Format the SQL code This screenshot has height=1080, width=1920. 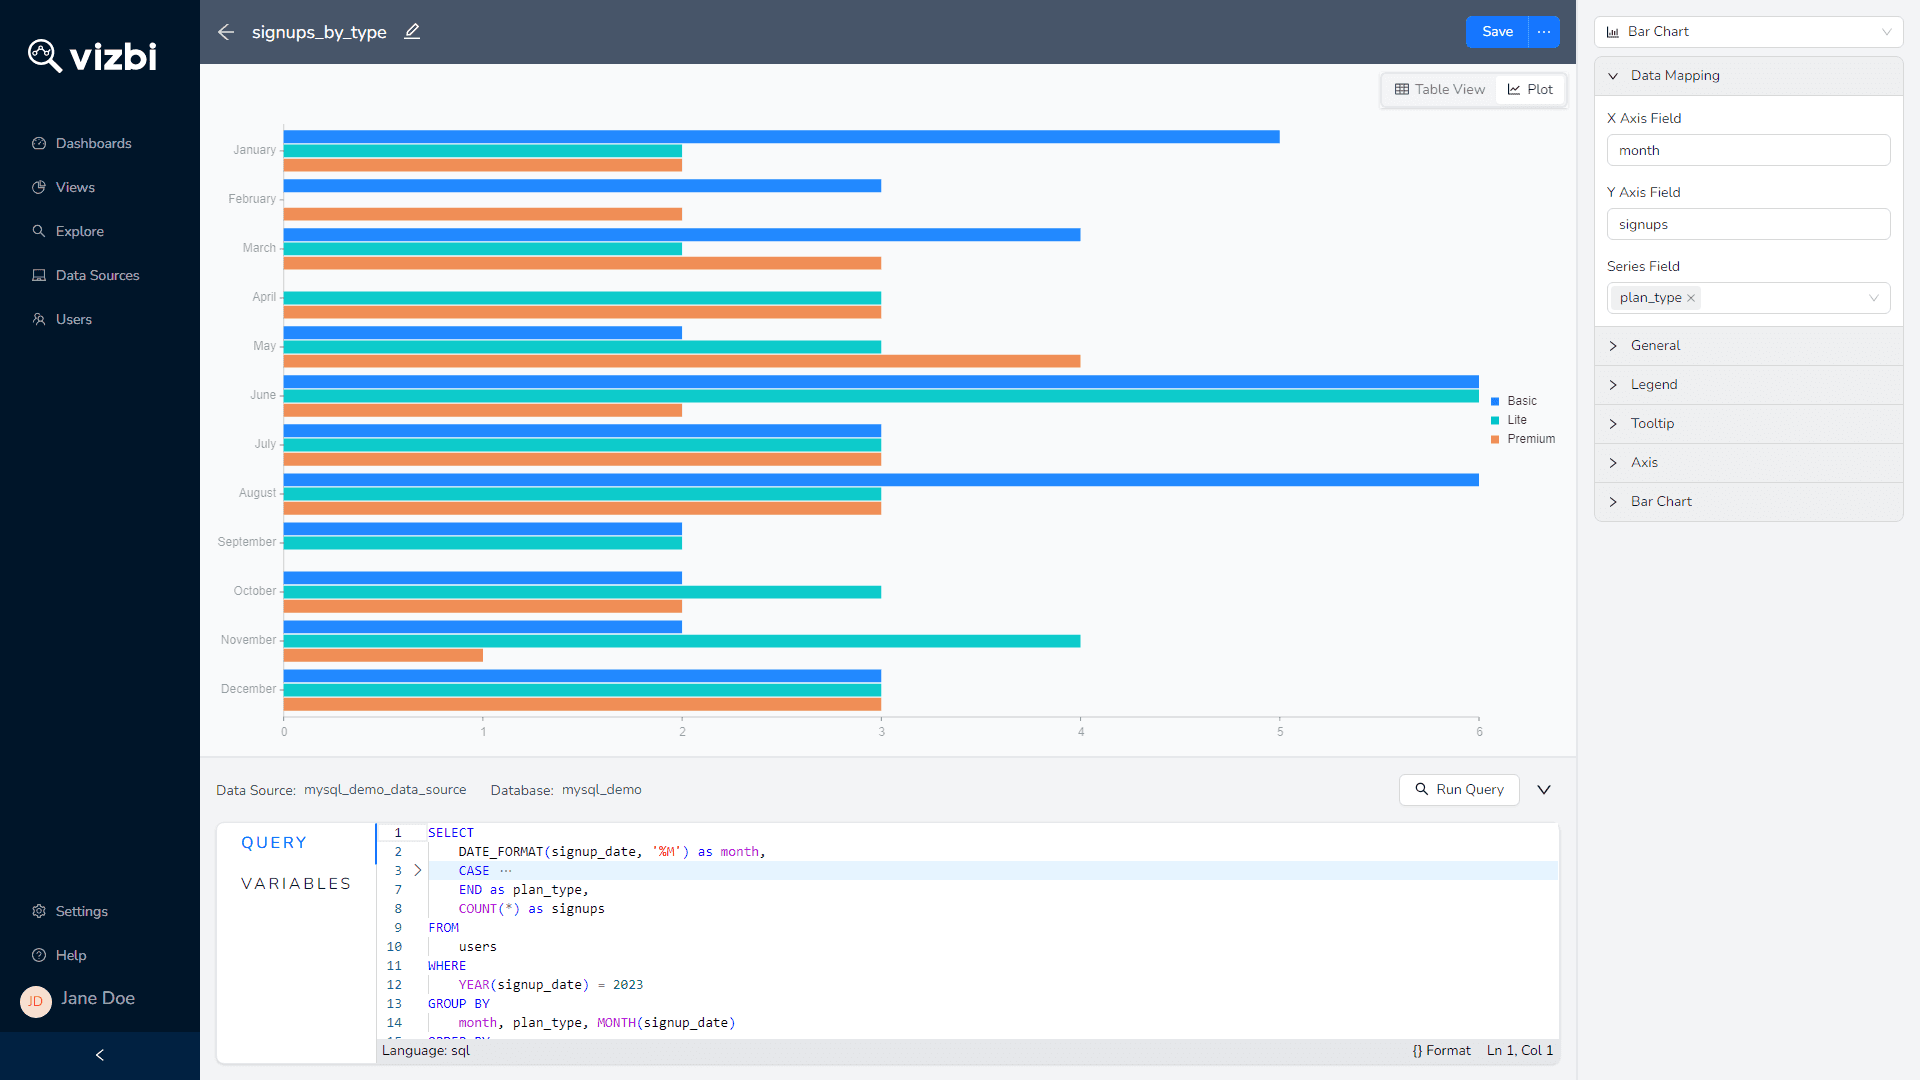[x=1441, y=1051]
